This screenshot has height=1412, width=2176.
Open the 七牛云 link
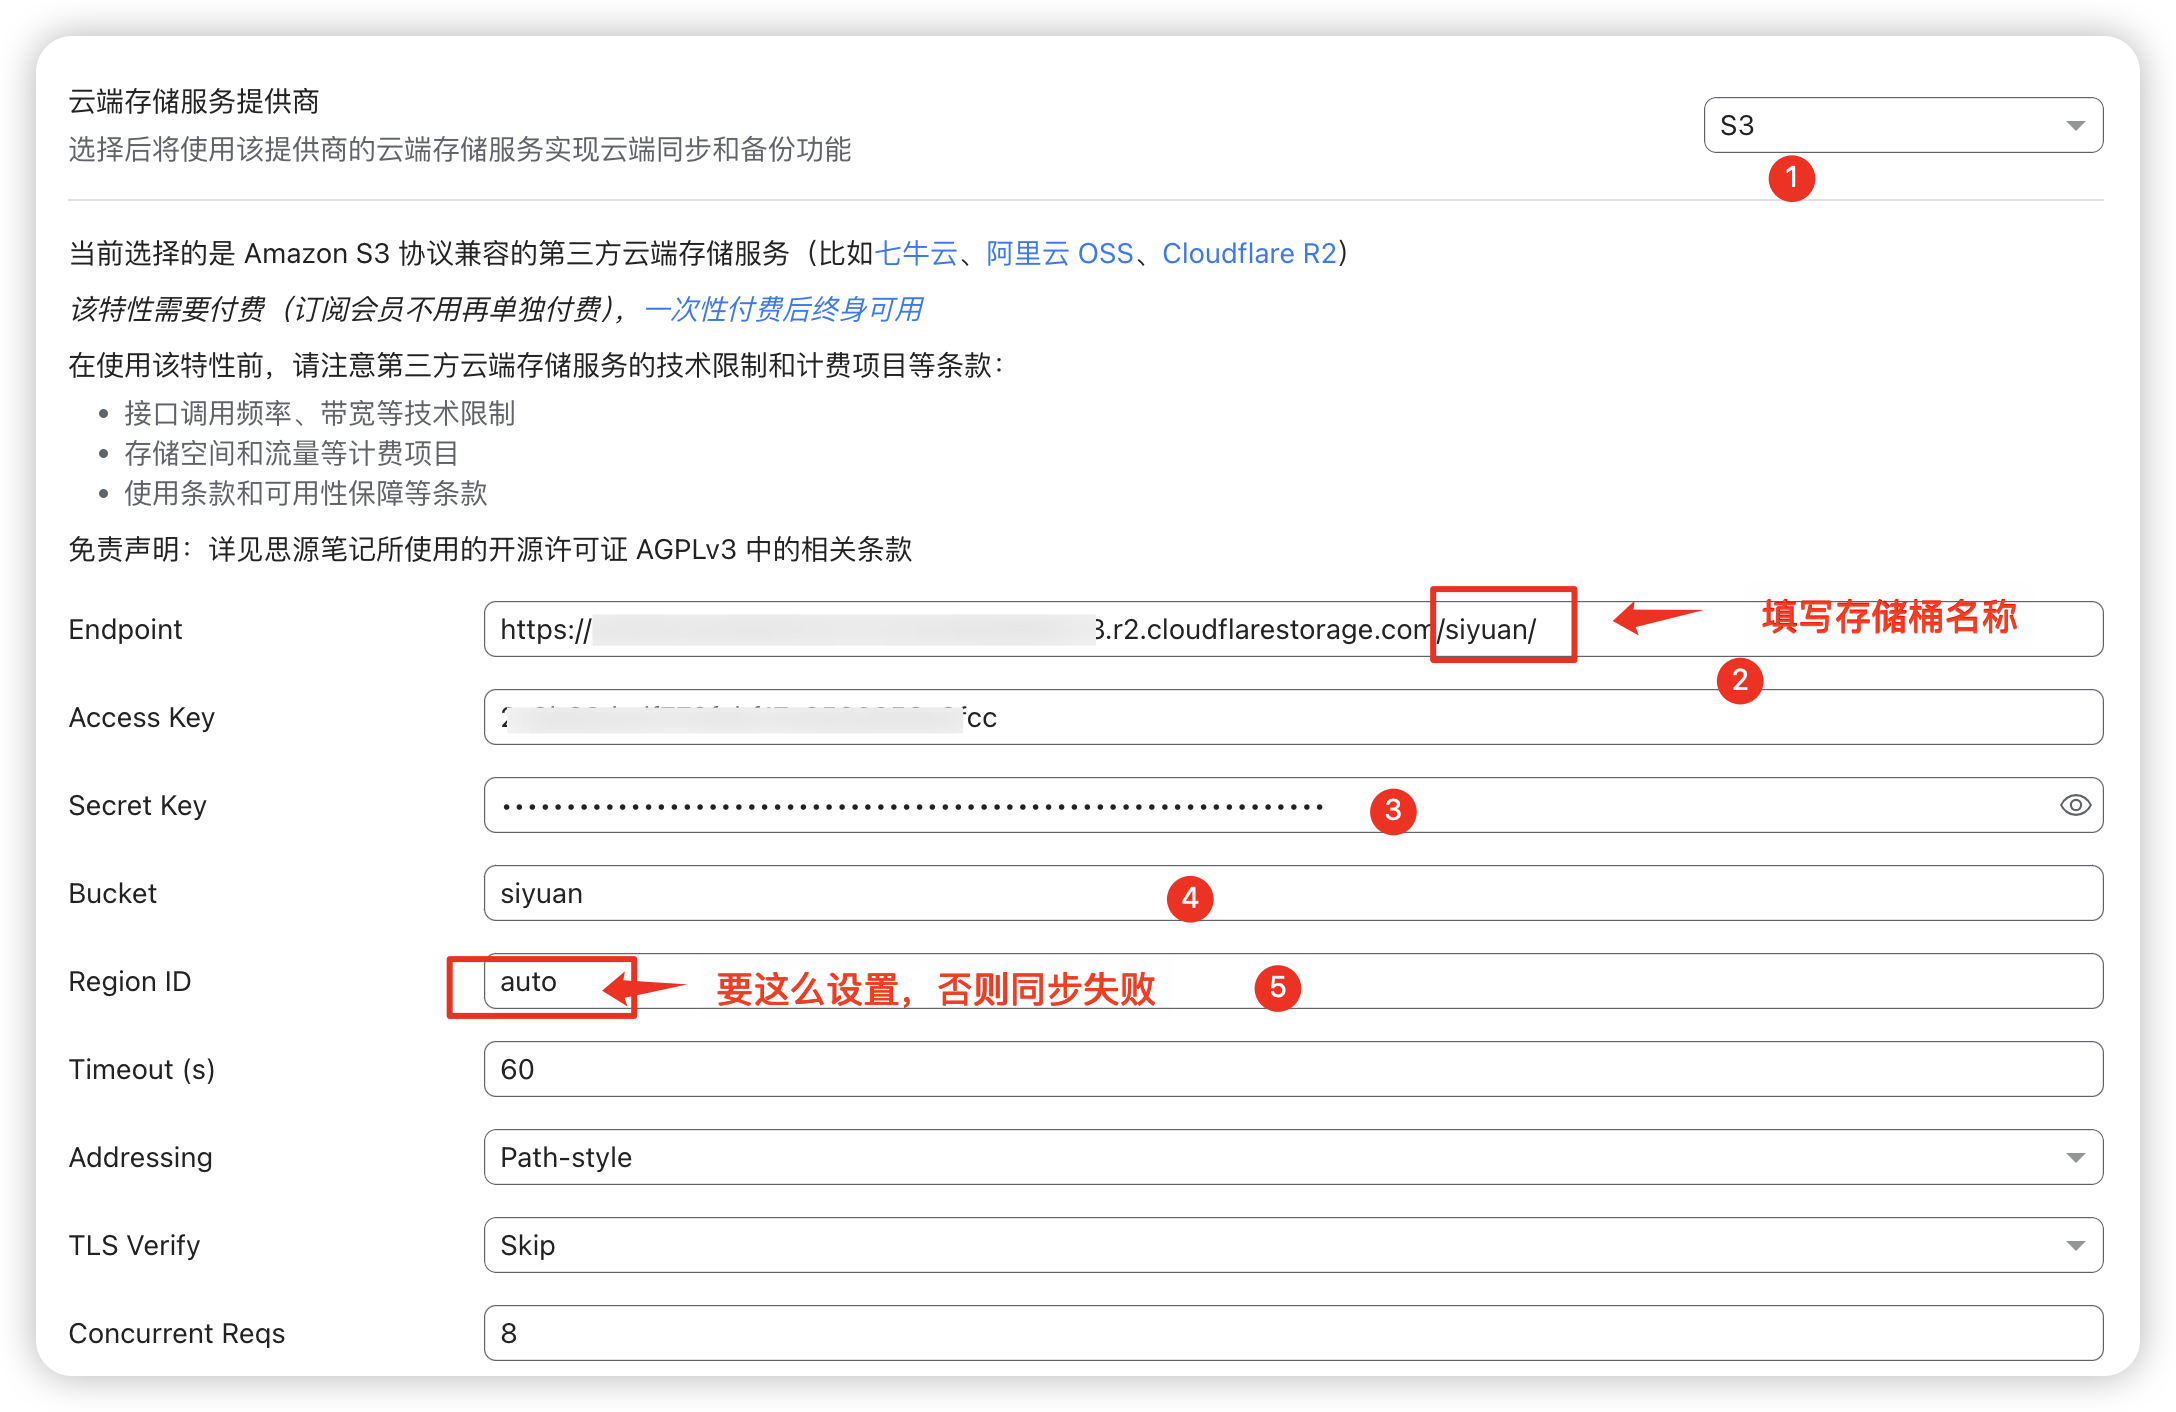[x=916, y=254]
